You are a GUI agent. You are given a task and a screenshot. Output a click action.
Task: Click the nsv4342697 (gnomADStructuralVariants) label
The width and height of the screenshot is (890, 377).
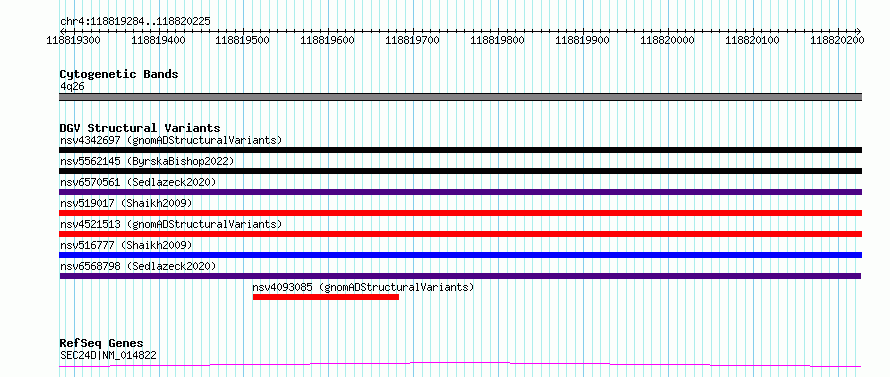171,140
